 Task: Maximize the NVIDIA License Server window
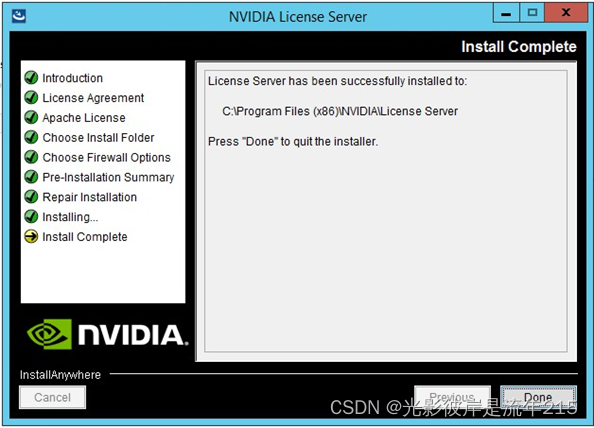[x=532, y=13]
